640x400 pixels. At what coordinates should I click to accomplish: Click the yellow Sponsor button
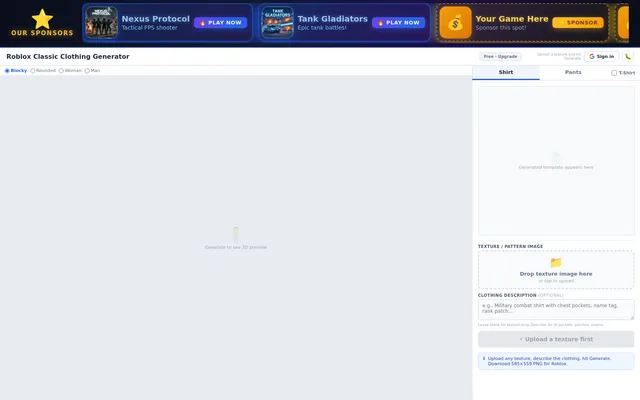click(x=578, y=22)
